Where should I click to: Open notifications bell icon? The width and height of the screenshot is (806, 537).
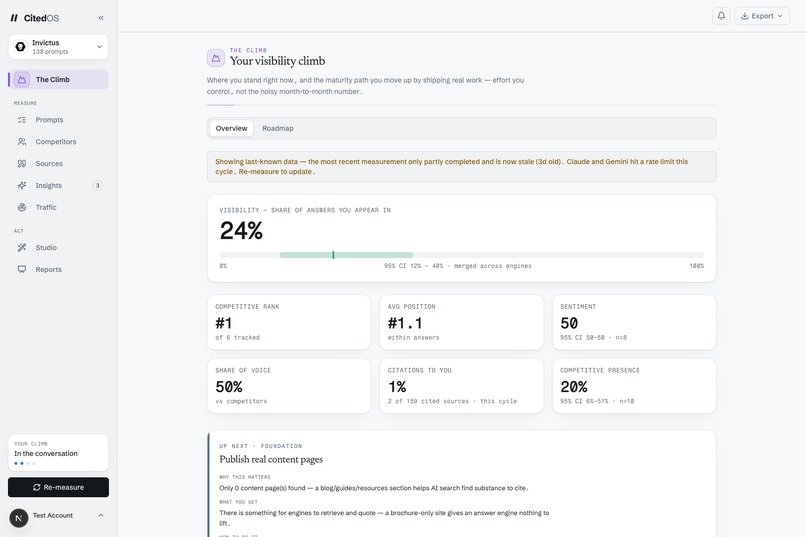pyautogui.click(x=721, y=16)
